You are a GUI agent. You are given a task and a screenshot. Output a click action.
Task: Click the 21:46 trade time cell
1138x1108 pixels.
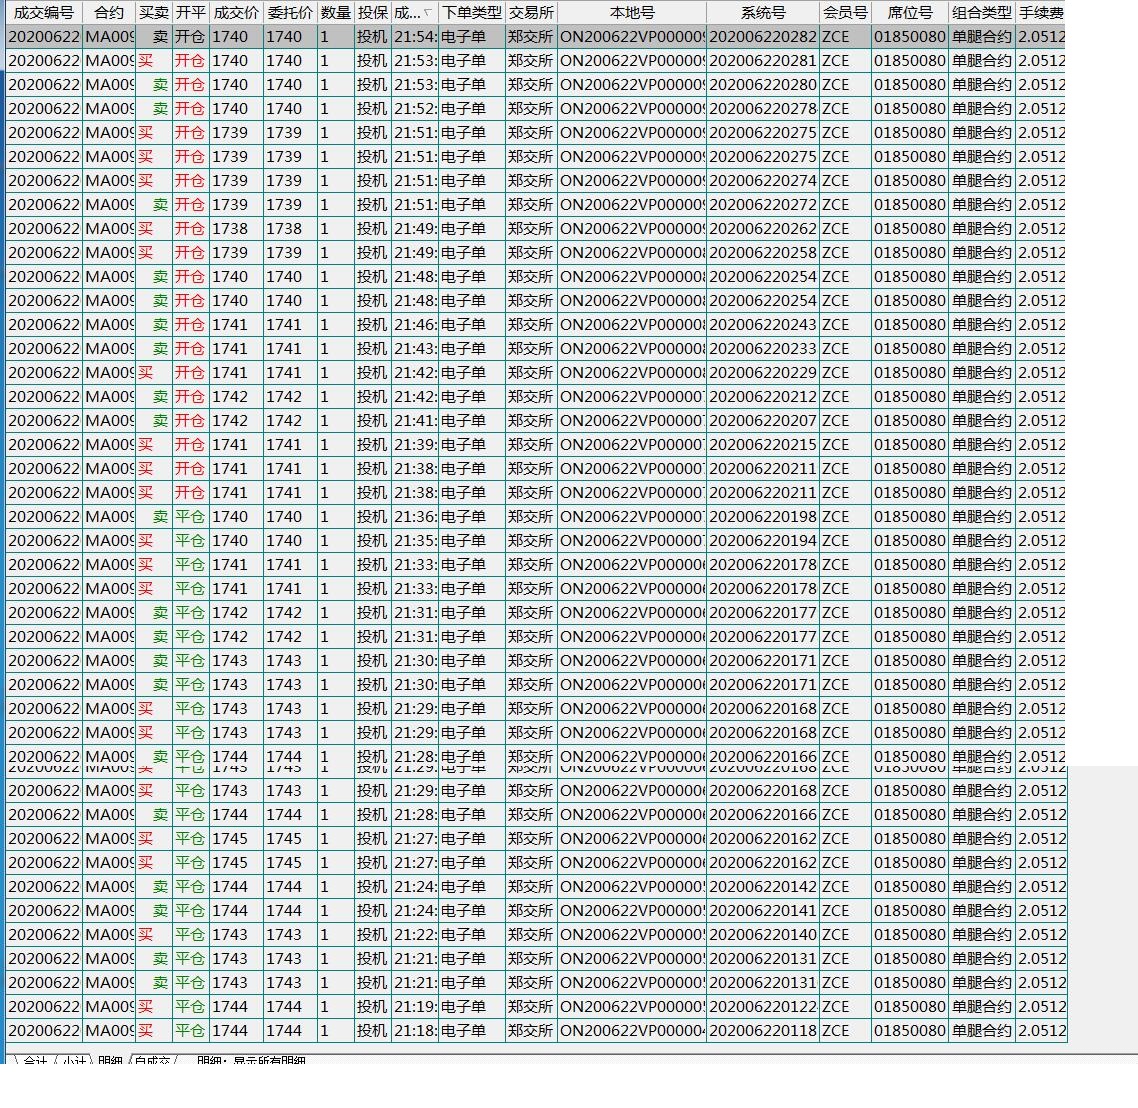tap(414, 324)
